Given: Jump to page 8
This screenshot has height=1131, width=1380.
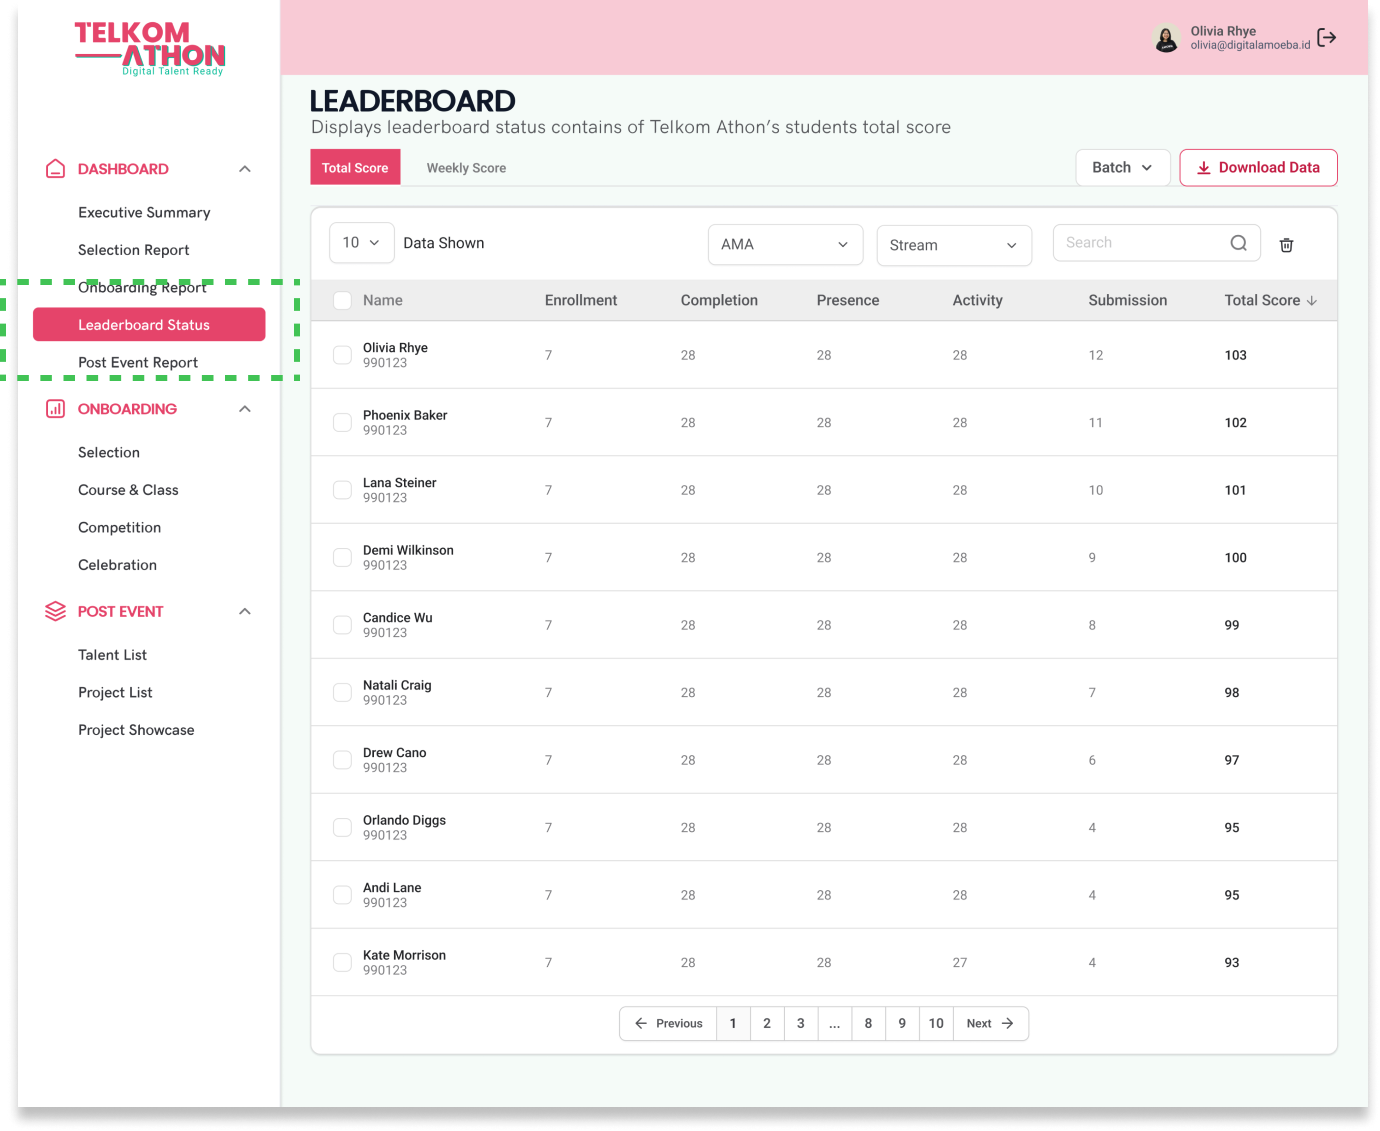Looking at the screenshot, I should (x=868, y=1023).
